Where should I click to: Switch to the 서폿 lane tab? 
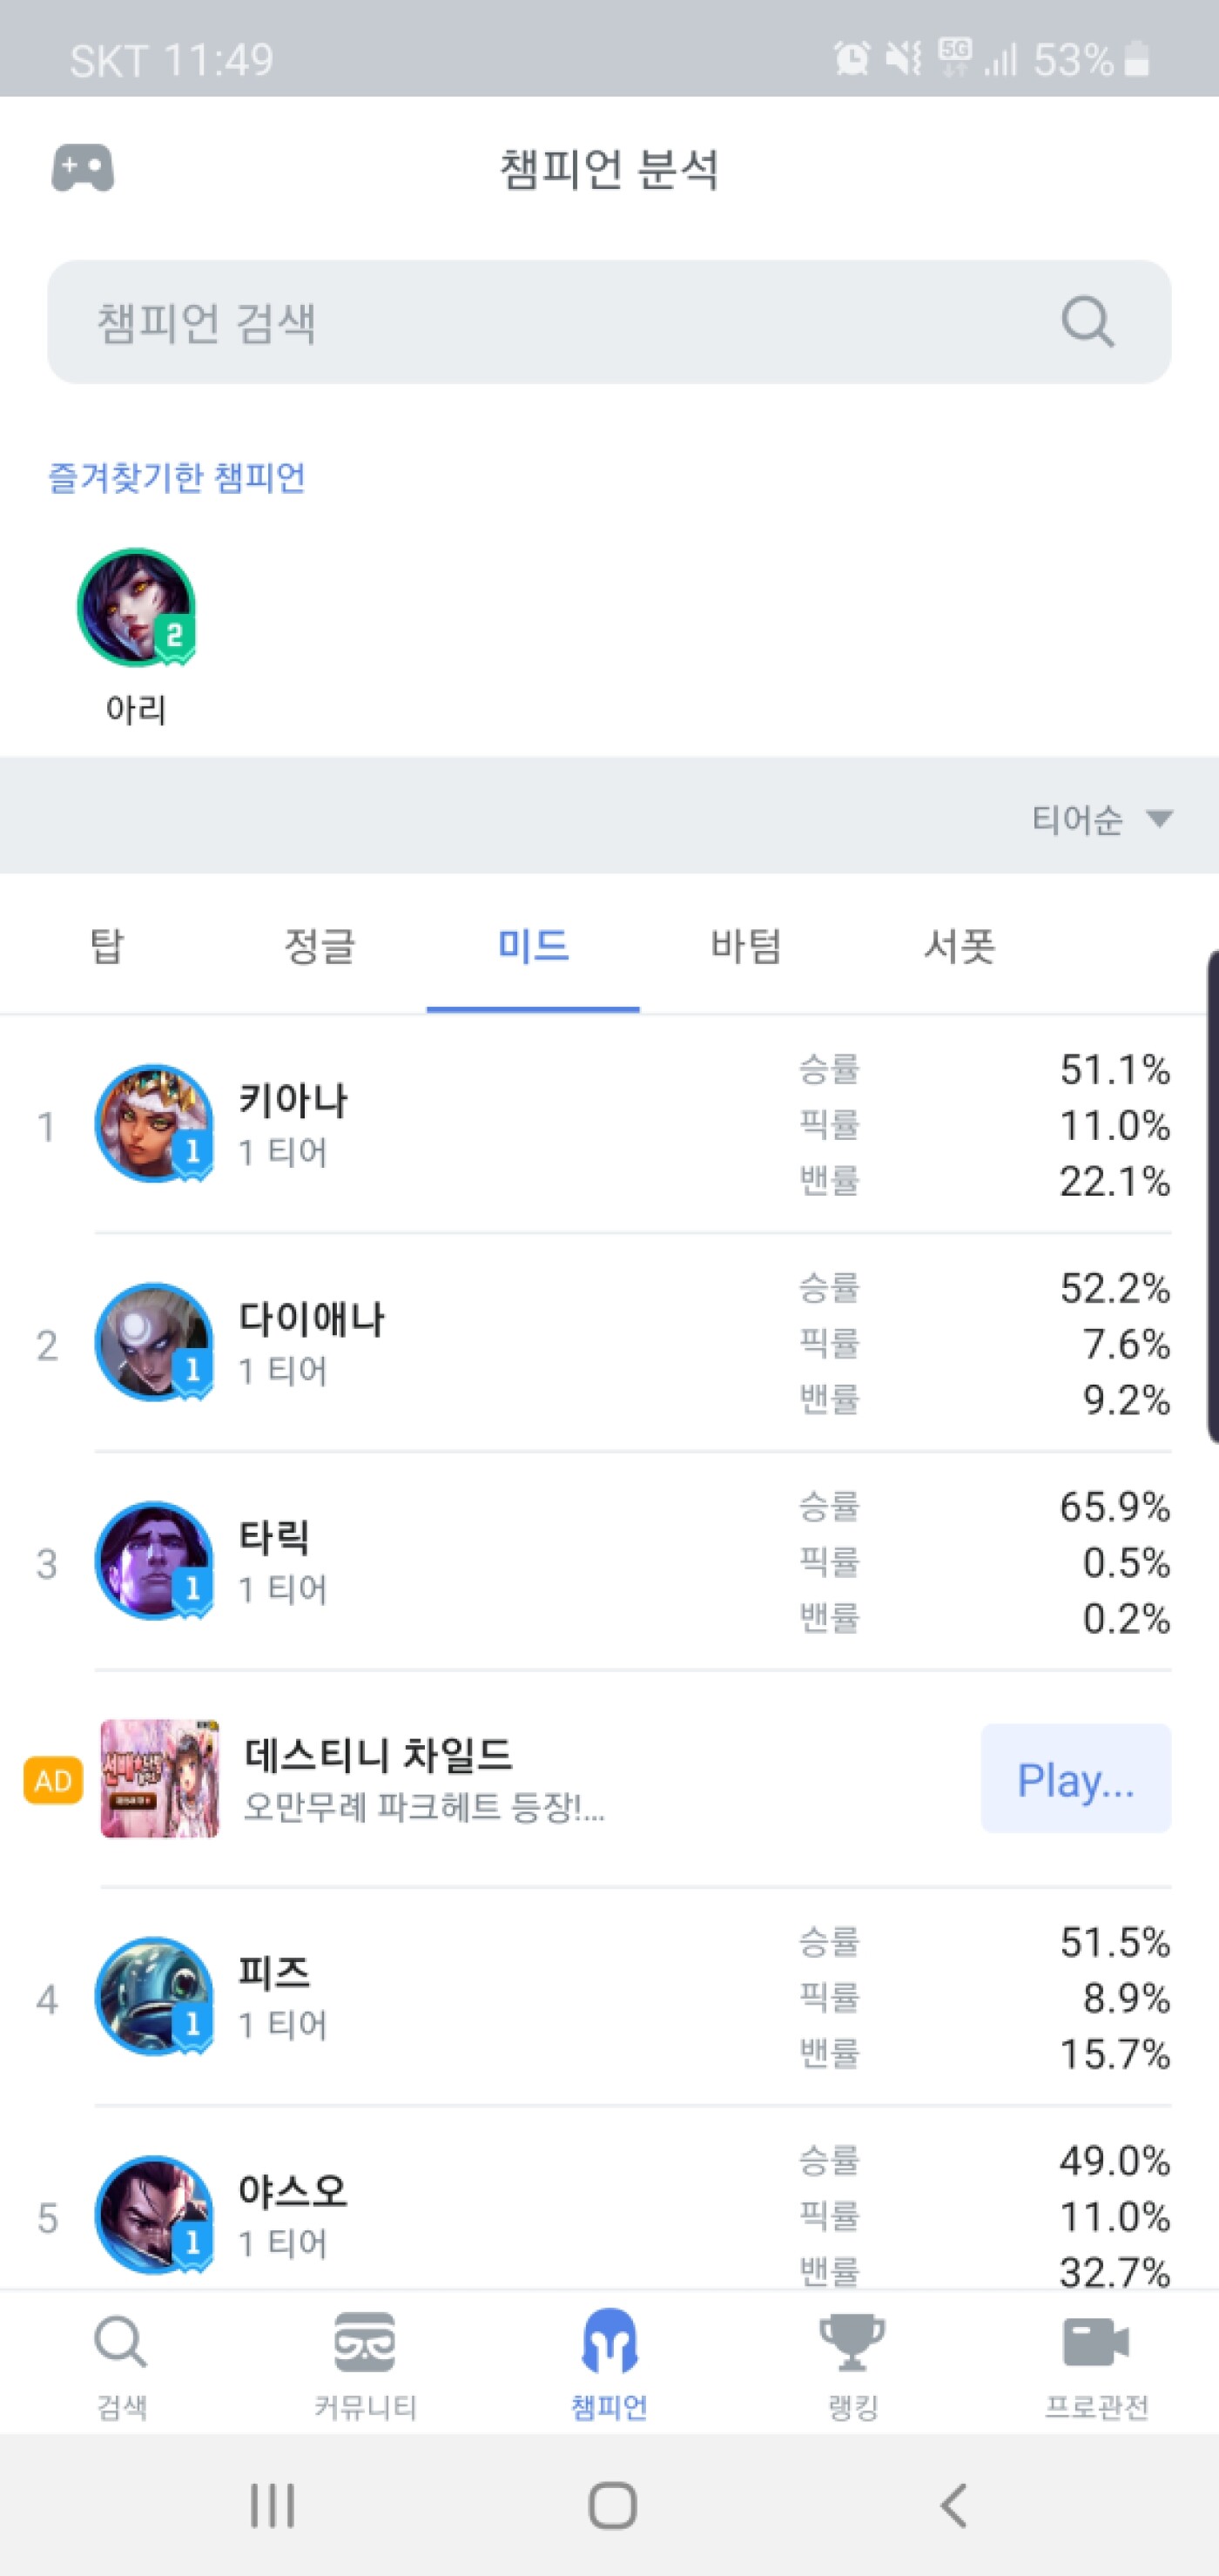pyautogui.click(x=959, y=946)
